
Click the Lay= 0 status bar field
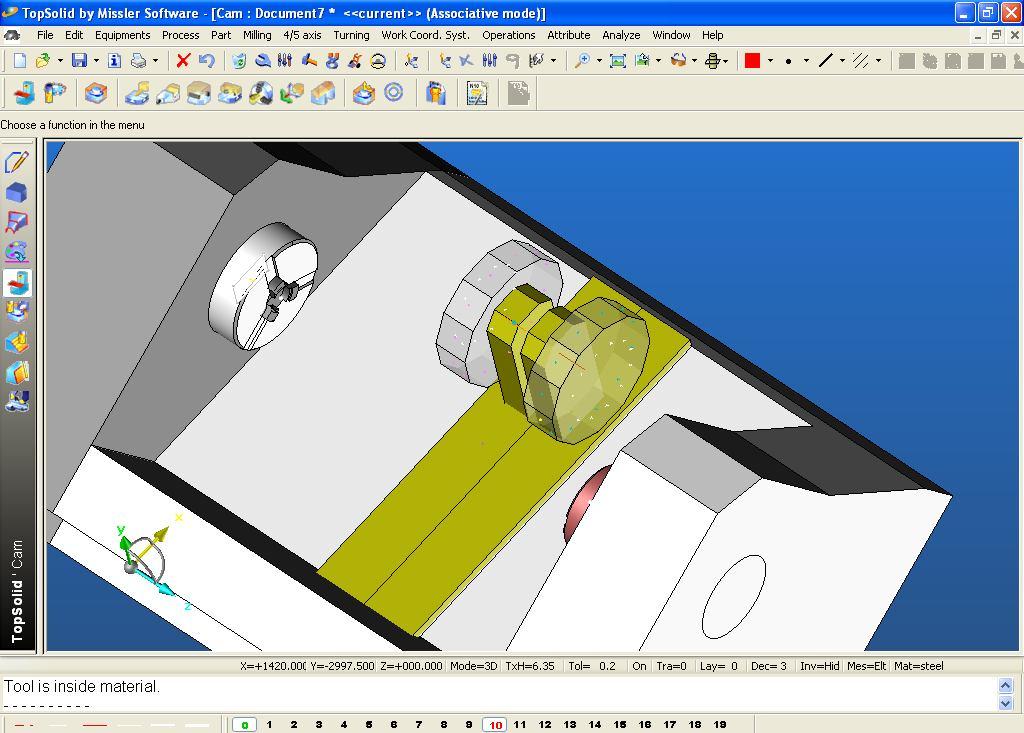pyautogui.click(x=718, y=666)
